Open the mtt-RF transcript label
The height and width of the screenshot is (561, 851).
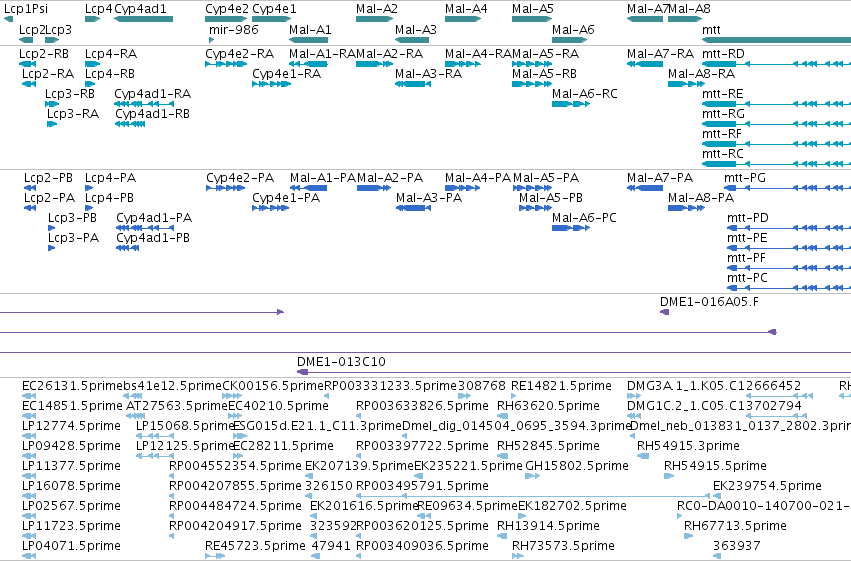tap(722, 134)
